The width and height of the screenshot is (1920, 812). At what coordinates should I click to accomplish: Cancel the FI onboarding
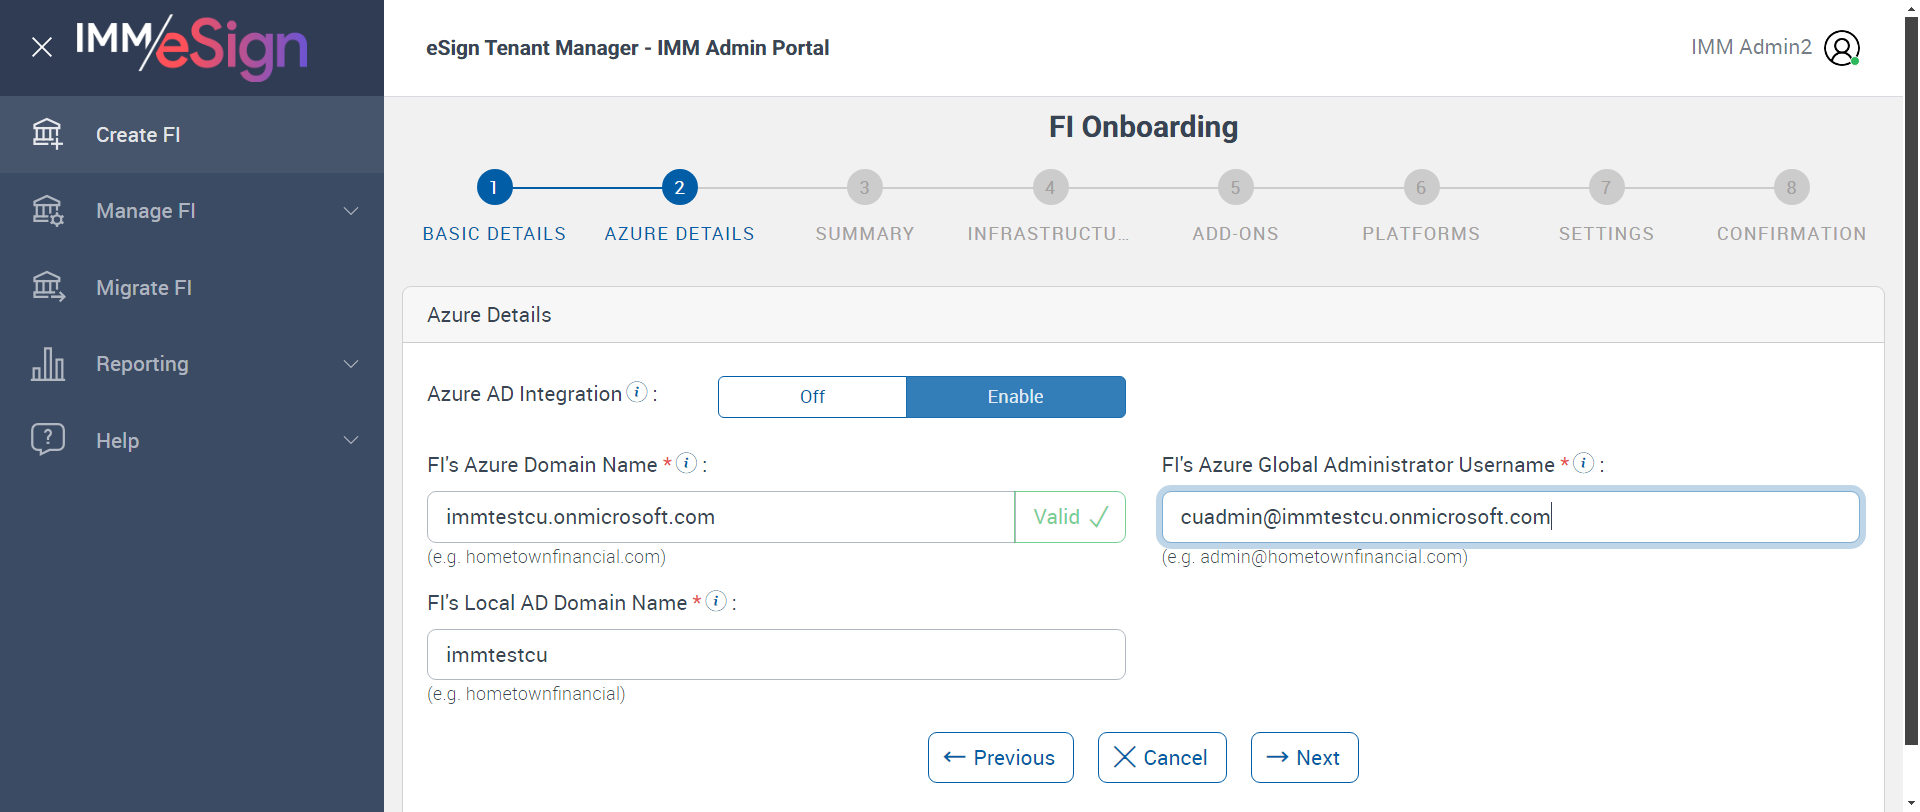(1161, 758)
